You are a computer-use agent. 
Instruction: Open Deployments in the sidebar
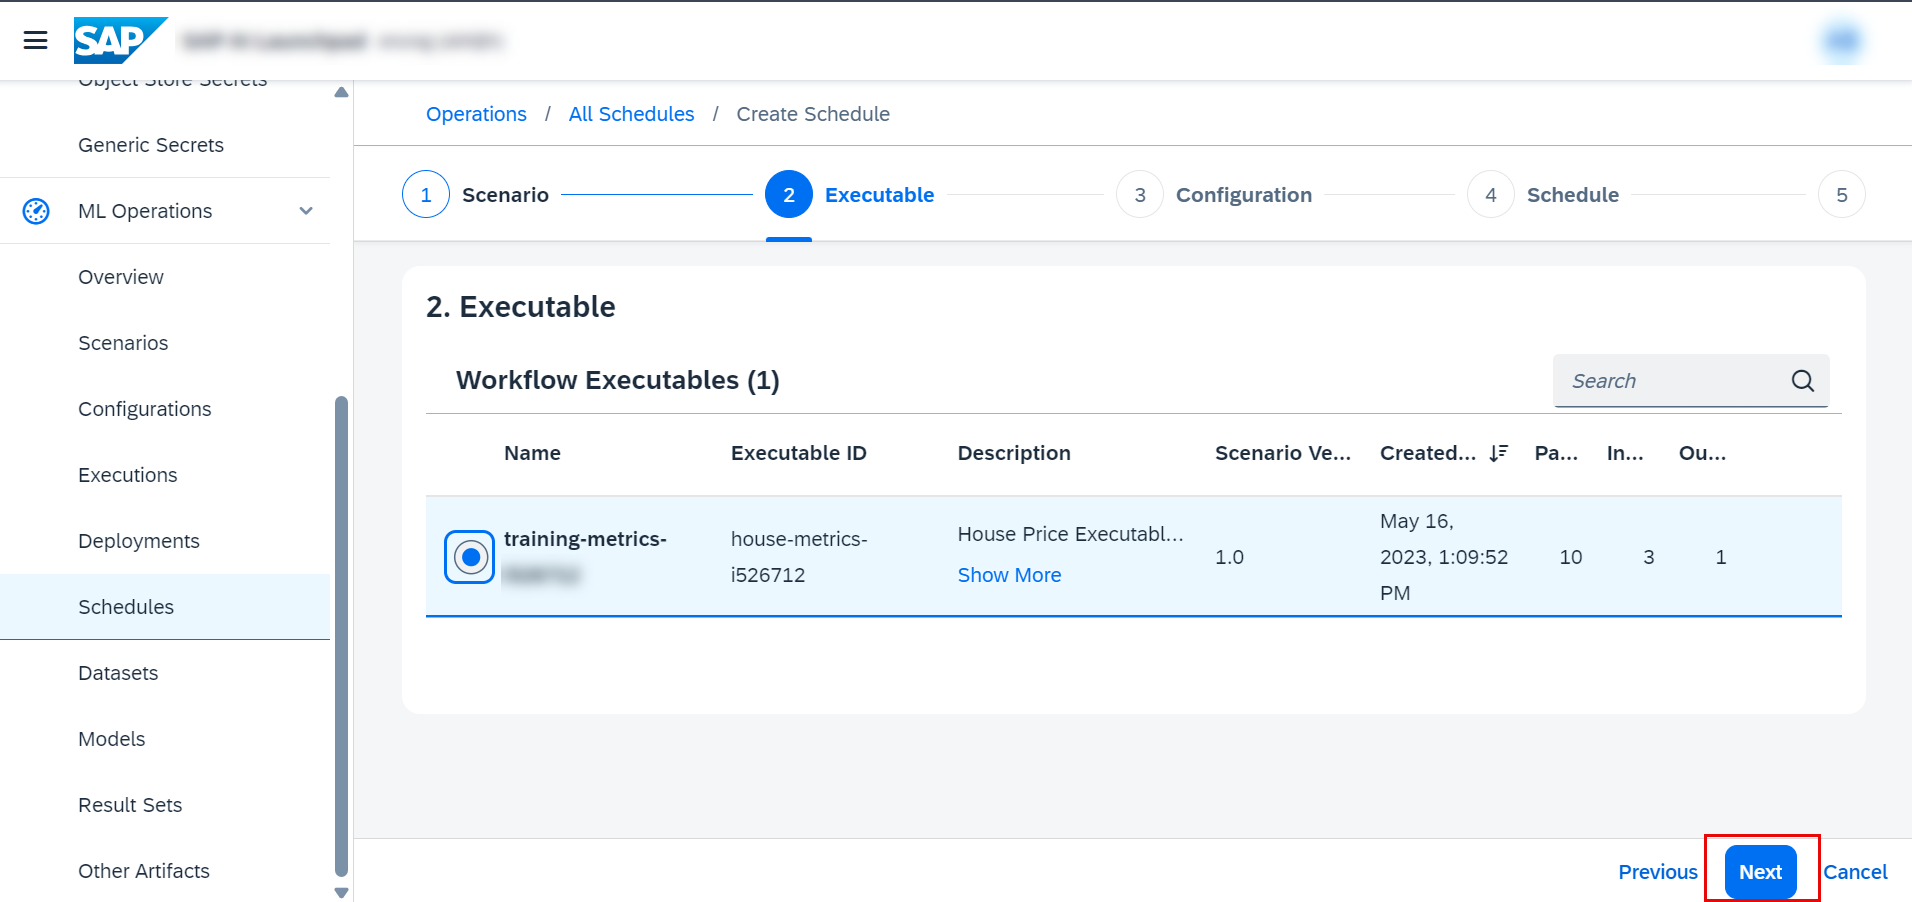click(x=139, y=541)
